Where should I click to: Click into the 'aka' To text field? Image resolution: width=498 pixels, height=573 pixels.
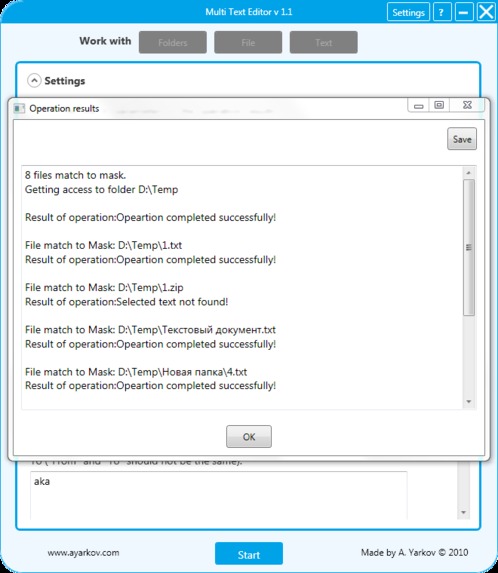click(x=218, y=495)
